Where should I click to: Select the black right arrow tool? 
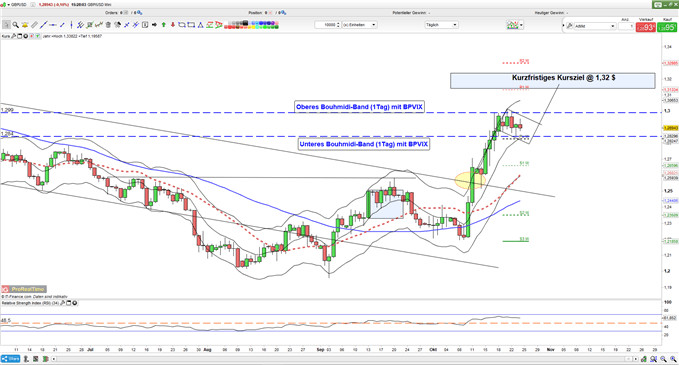pyautogui.click(x=154, y=25)
